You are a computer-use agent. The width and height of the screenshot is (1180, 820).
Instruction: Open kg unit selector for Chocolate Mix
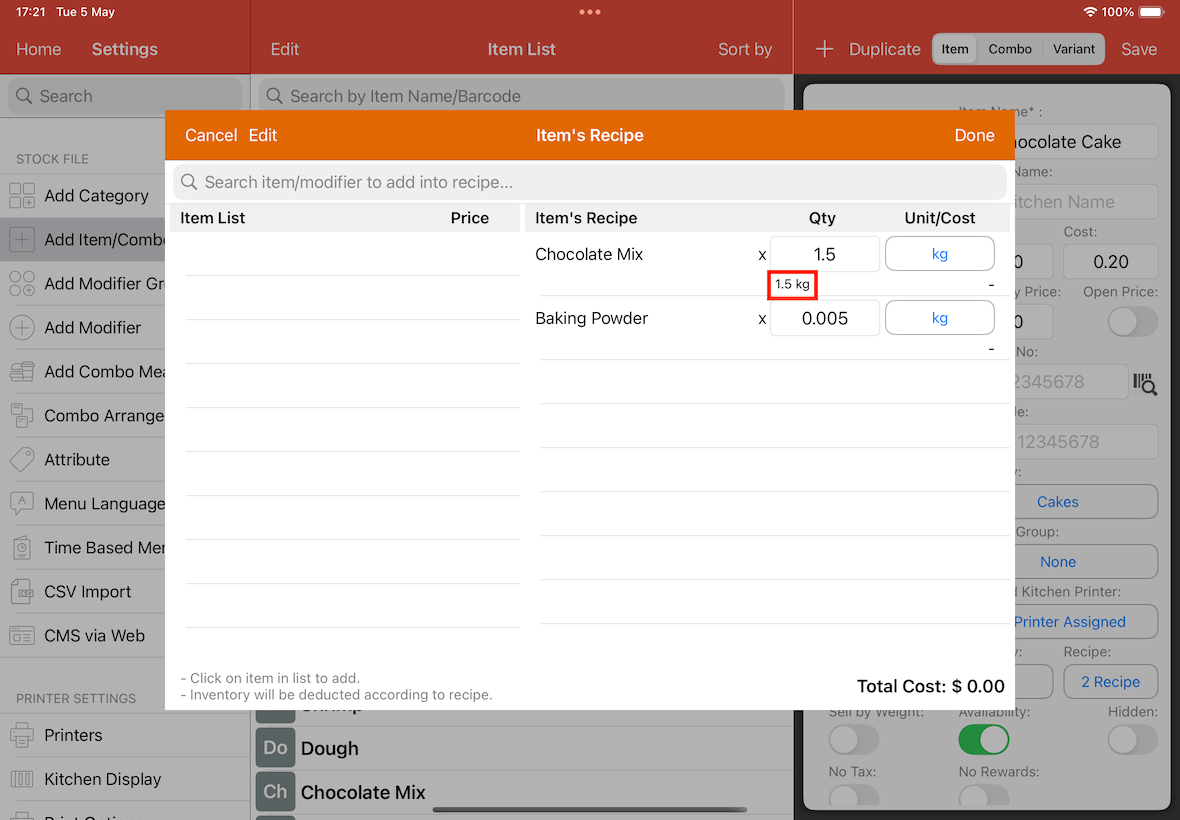coord(939,254)
